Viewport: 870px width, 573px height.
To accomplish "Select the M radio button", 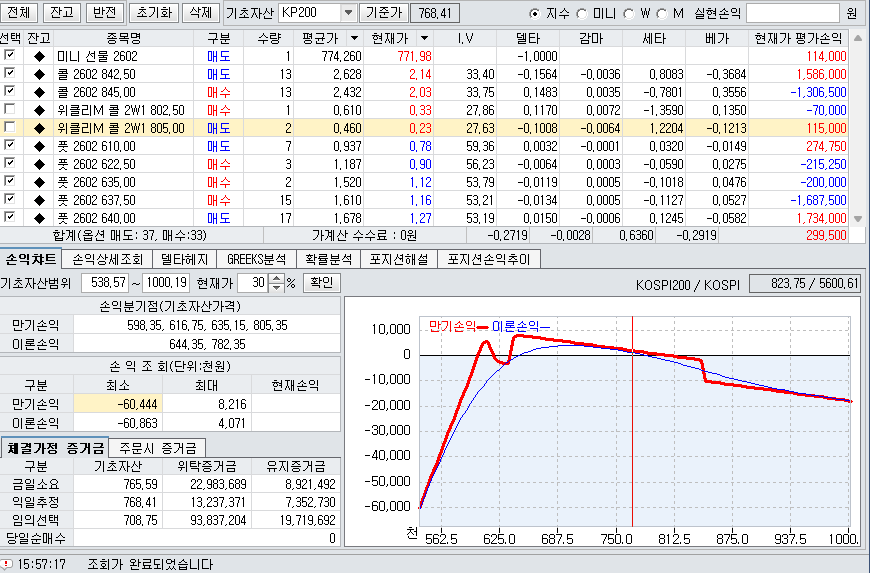I will click(661, 13).
